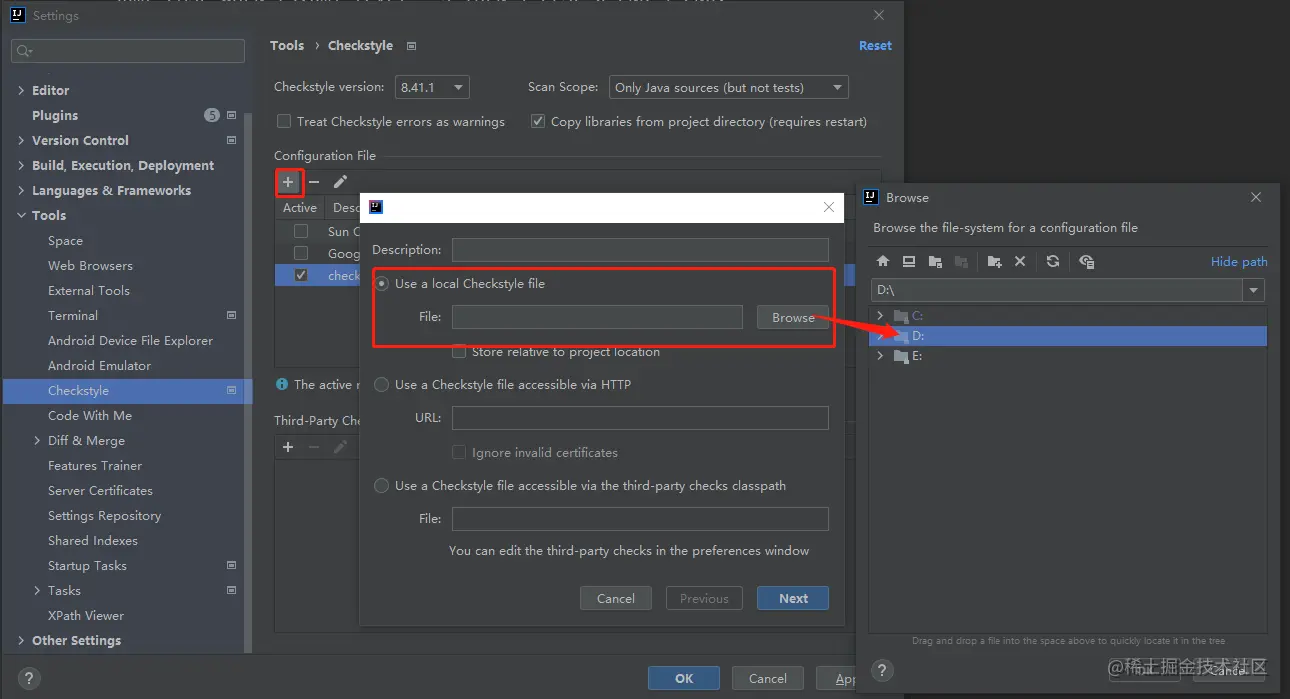
Task: Click the Tools breadcrumb in header
Action: 287,46
